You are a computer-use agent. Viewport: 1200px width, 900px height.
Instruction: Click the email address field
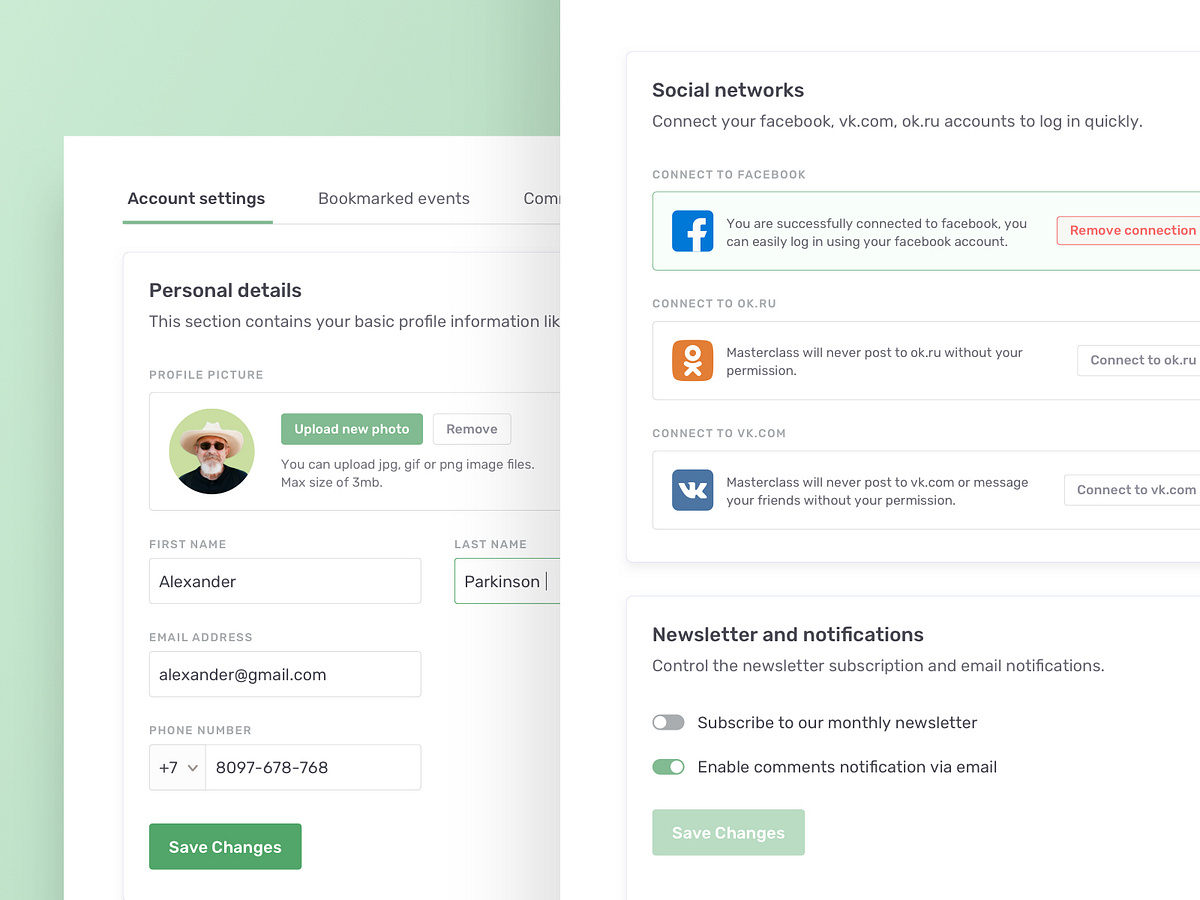tap(285, 674)
